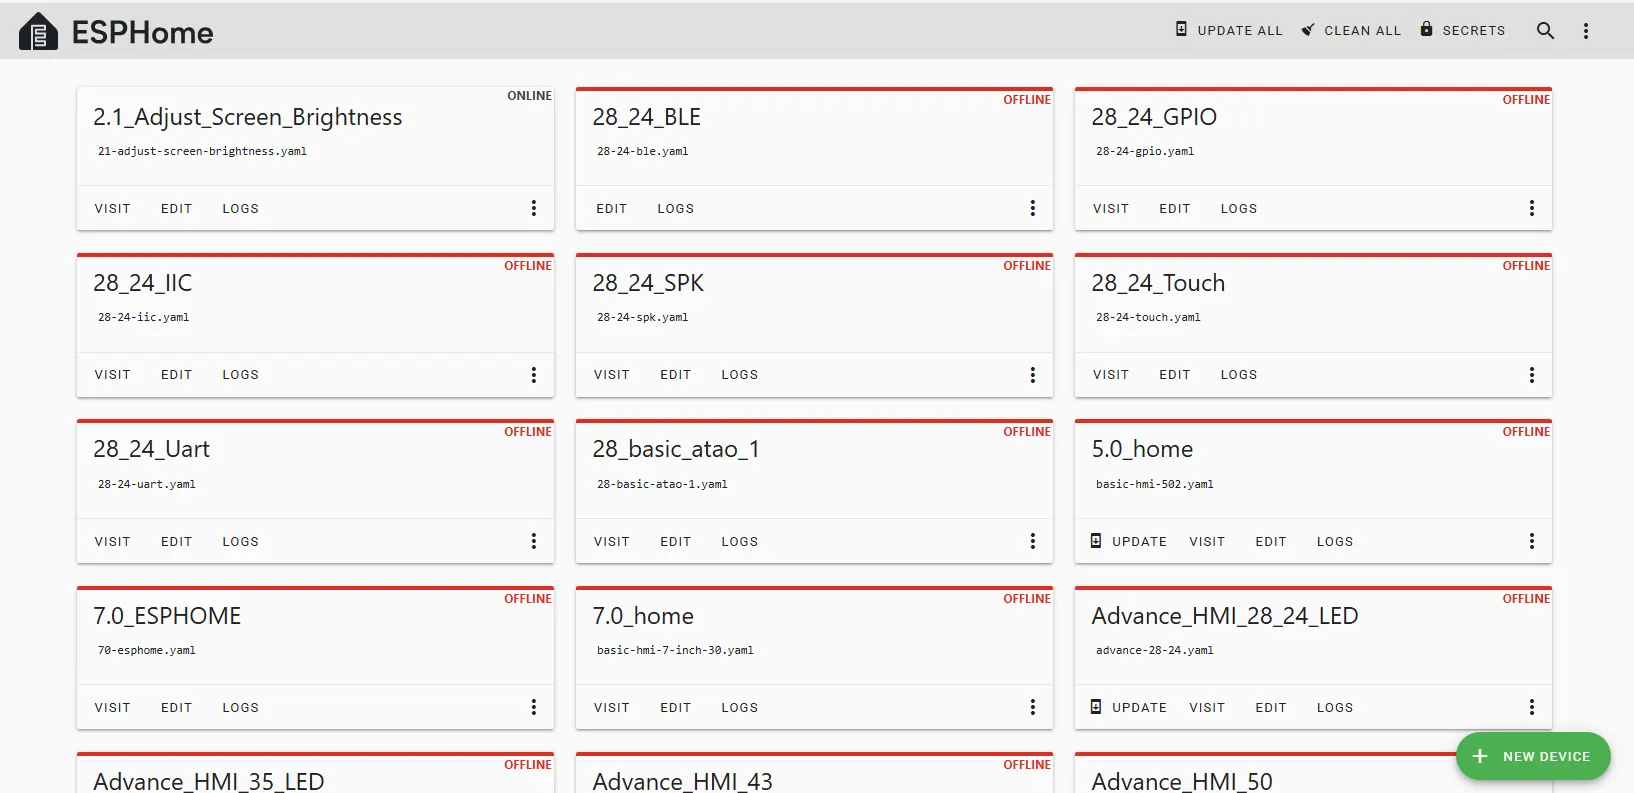Click the Update All icon in header
The image size is (1634, 793).
click(1181, 30)
